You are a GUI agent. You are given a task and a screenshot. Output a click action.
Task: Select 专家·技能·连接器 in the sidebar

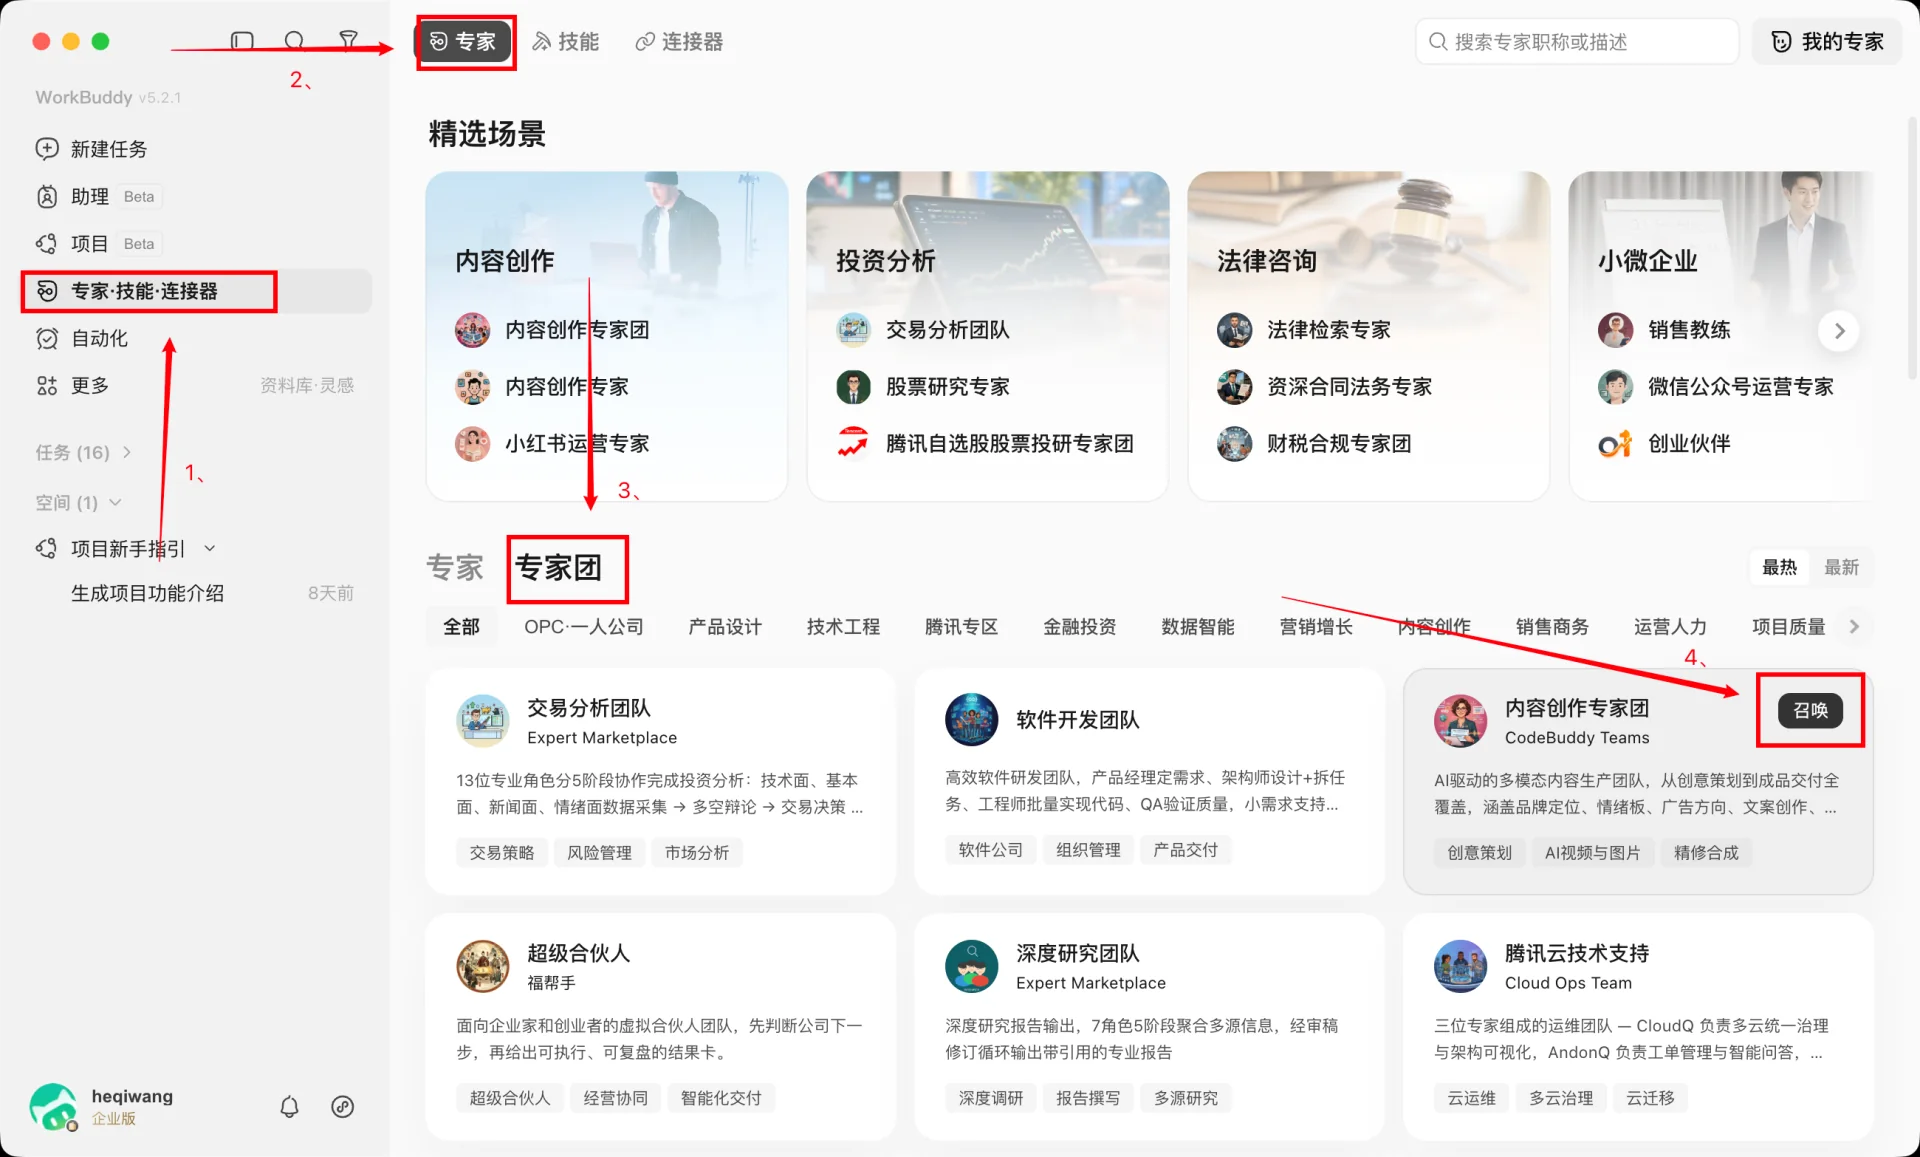pyautogui.click(x=197, y=291)
